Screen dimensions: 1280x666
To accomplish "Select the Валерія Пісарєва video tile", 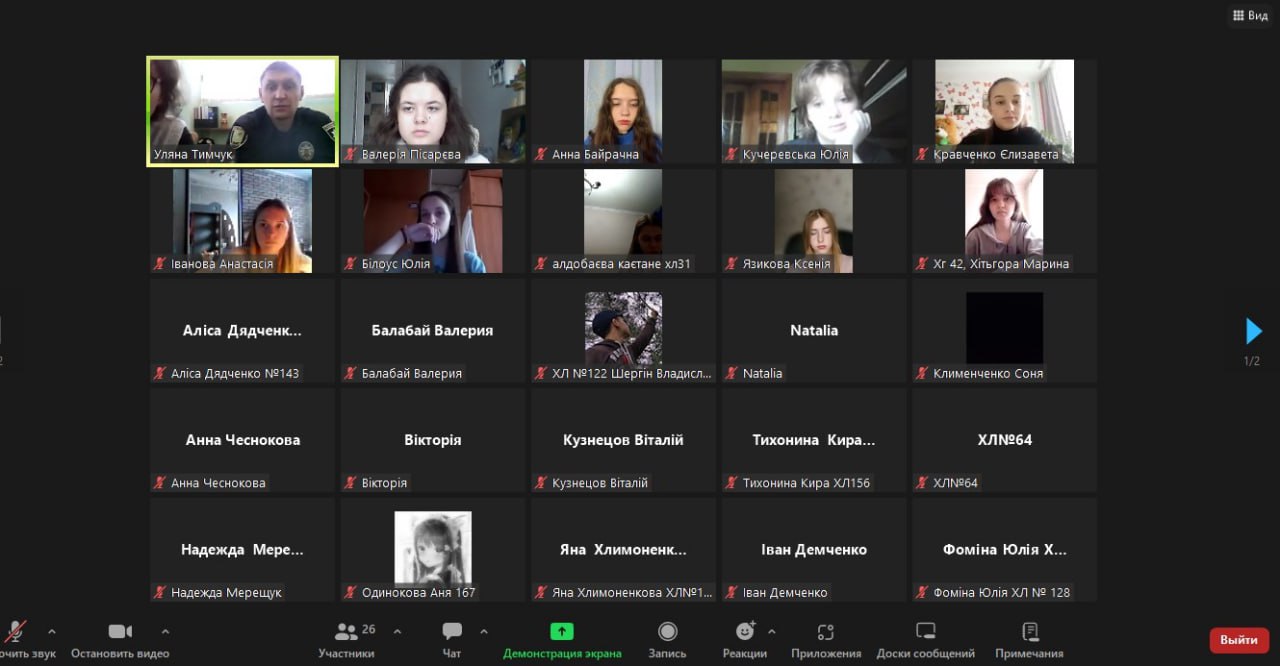I will pos(432,110).
